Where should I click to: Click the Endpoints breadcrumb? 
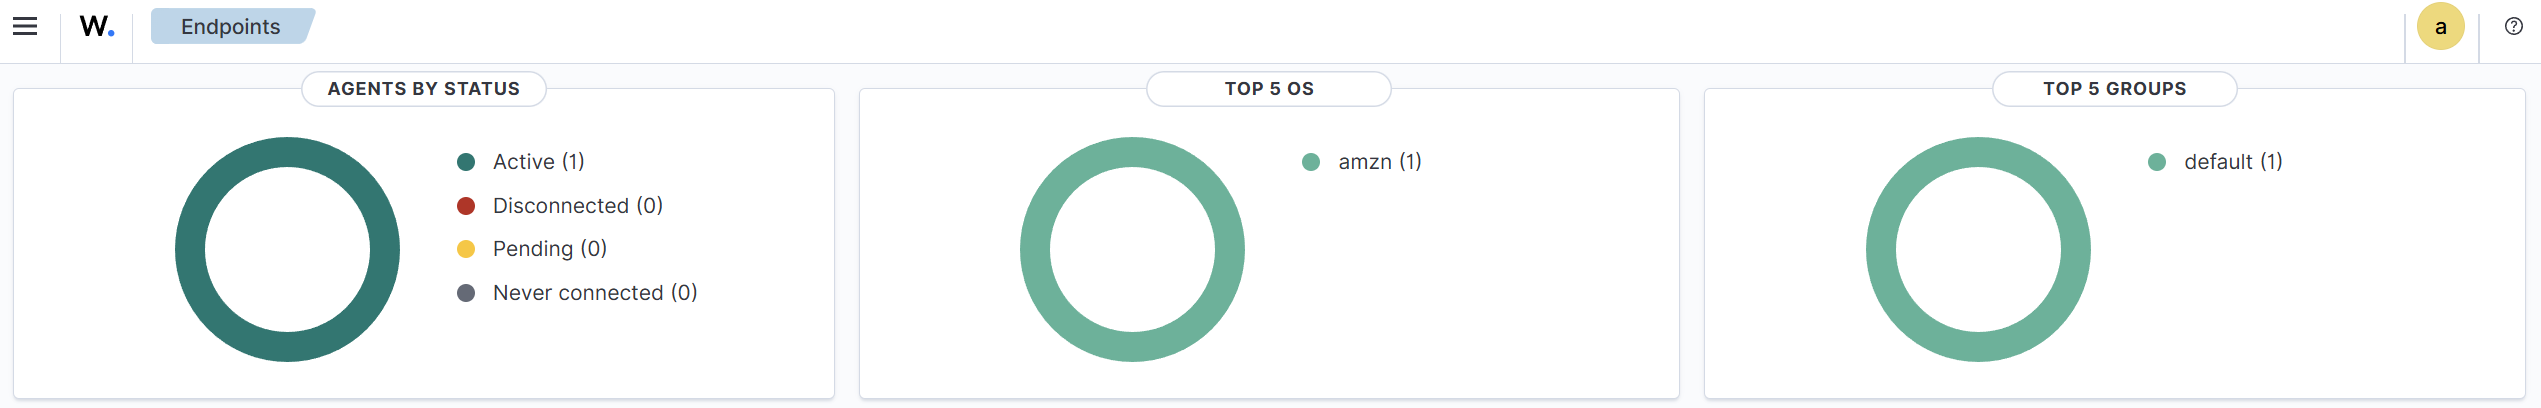231,27
